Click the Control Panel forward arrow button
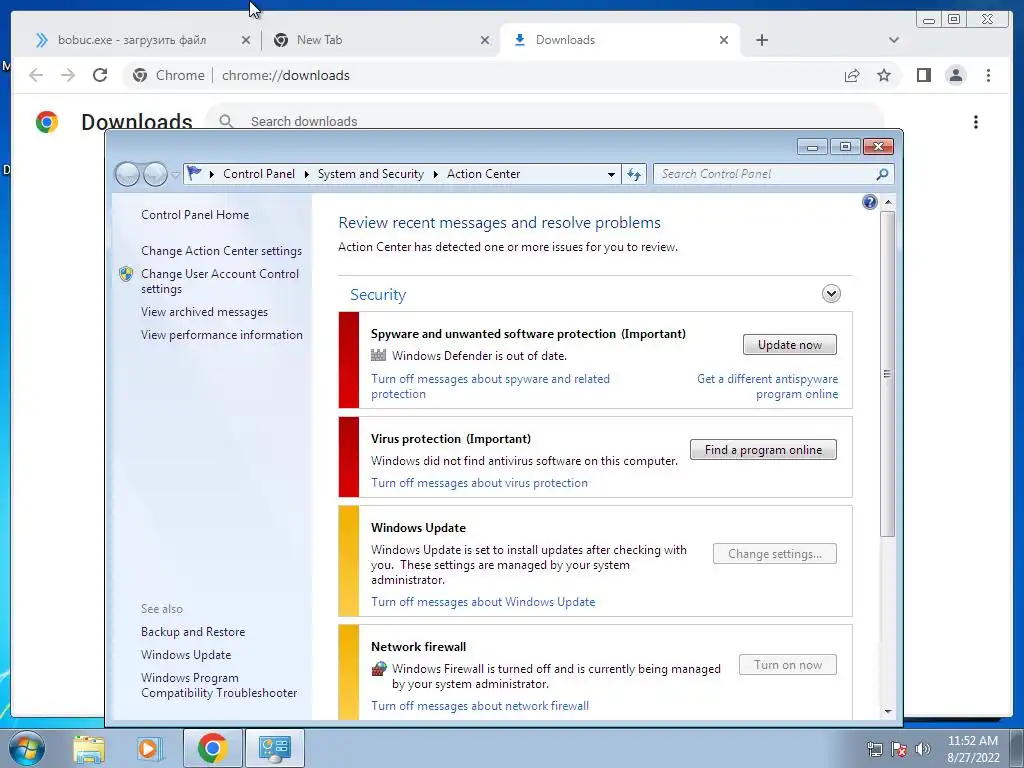1024x768 pixels. (x=155, y=174)
